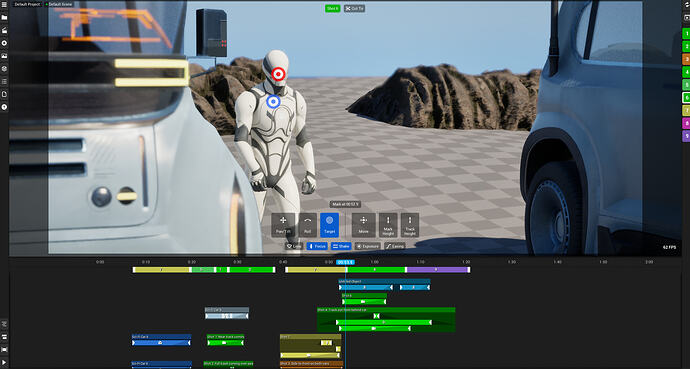Select the Shot 4 Track pan from behind car clip
Image resolution: width=690 pixels, height=369 pixels.
(386, 320)
